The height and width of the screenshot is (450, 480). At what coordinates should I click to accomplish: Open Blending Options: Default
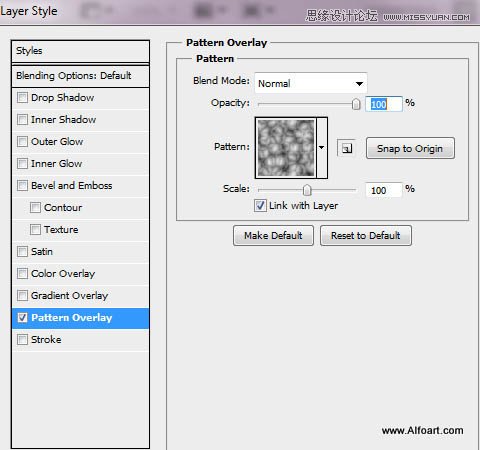[80, 76]
